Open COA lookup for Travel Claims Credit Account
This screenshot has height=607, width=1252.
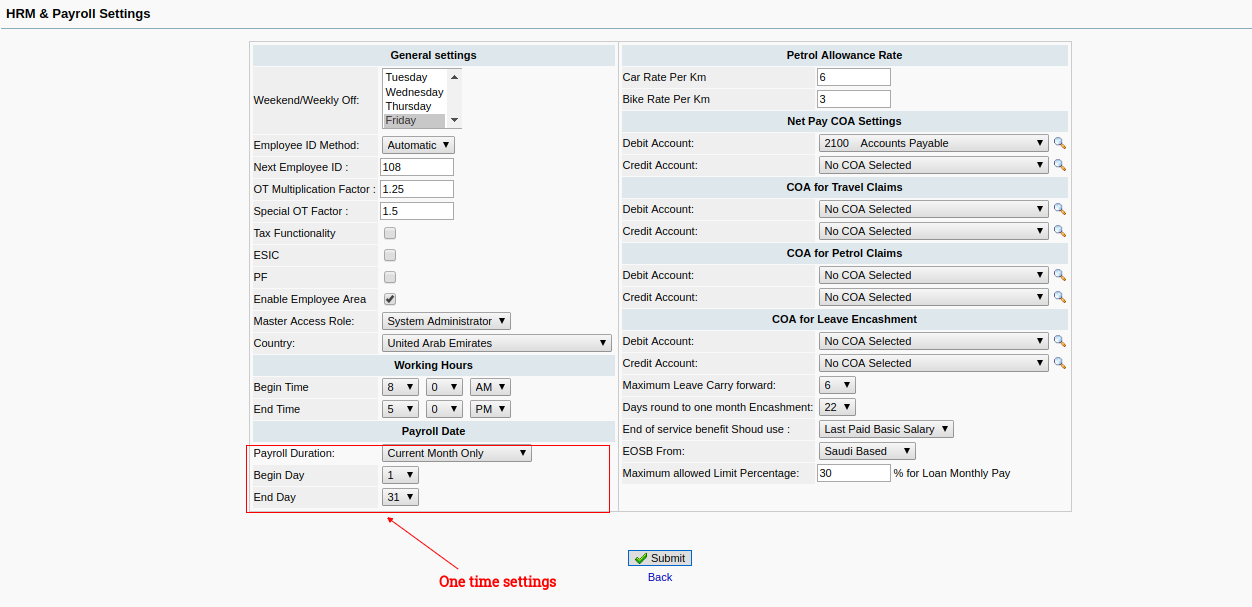[1060, 231]
